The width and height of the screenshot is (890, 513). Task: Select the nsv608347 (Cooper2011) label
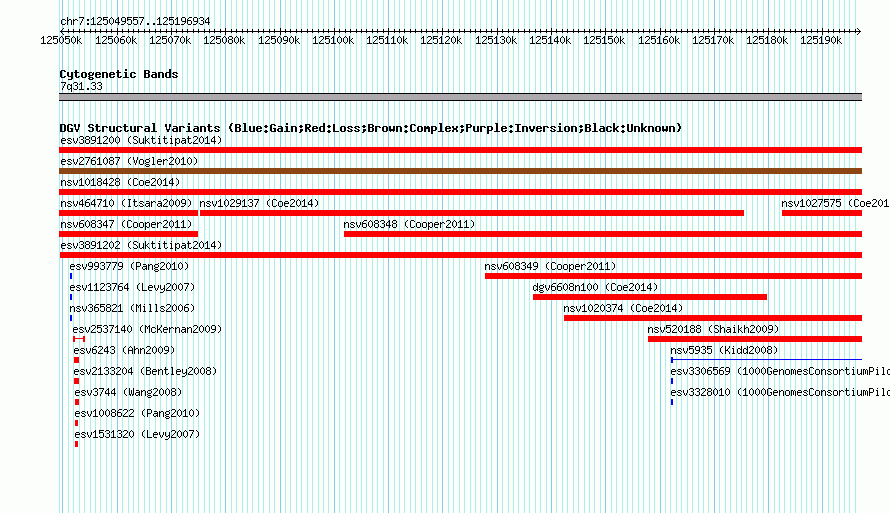pyautogui.click(x=126, y=224)
